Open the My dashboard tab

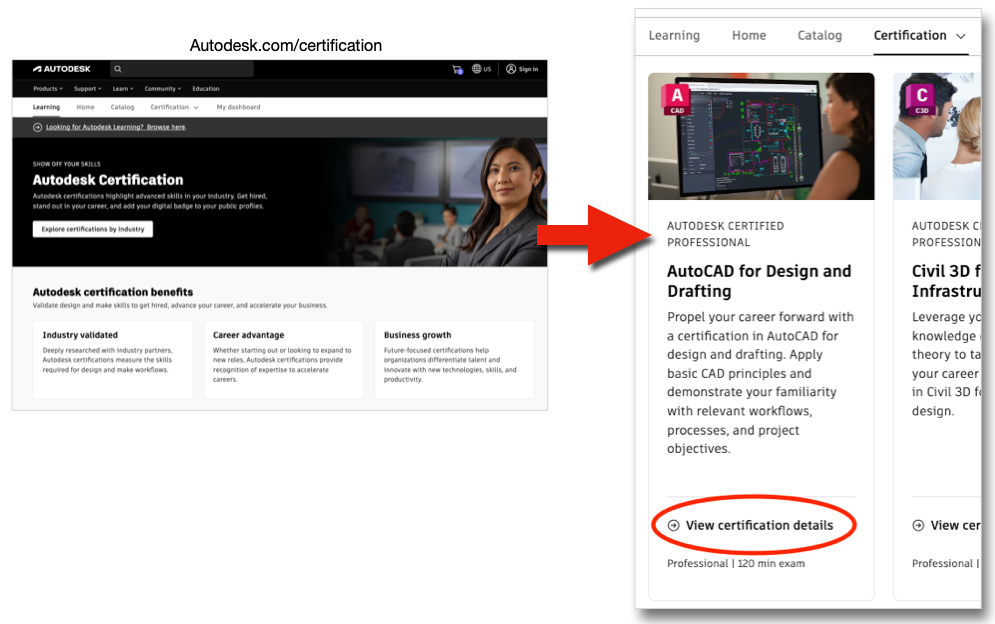click(x=239, y=107)
